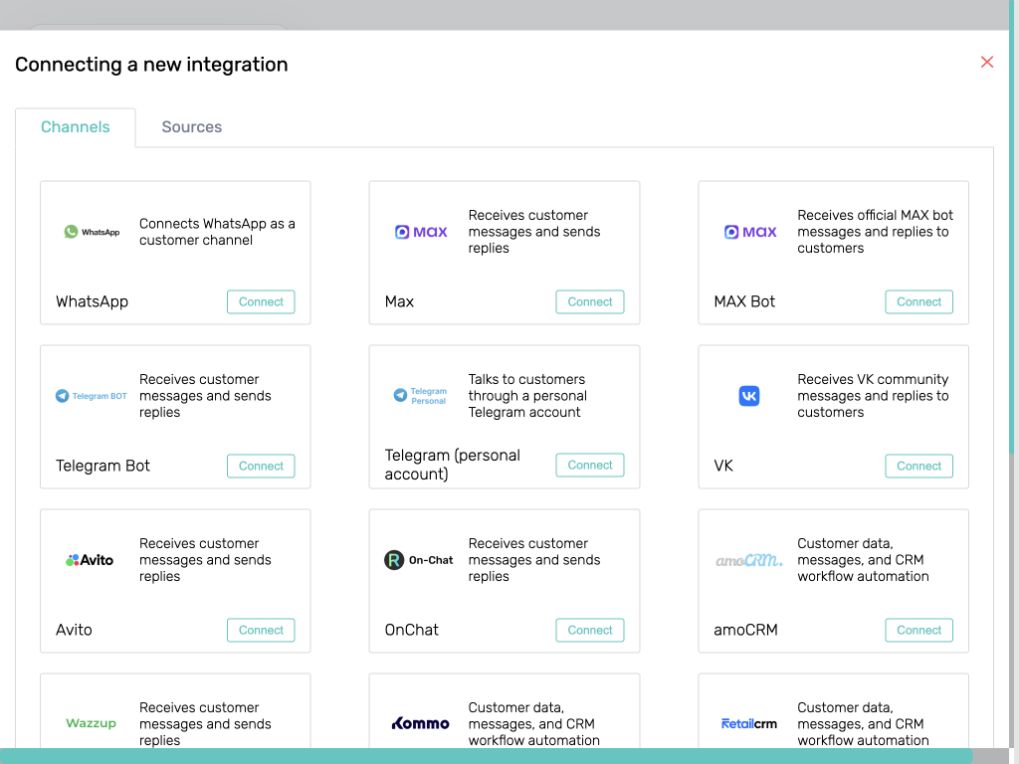Connect the Avito channel
Viewport: 1019px width, 764px height.
pos(261,630)
